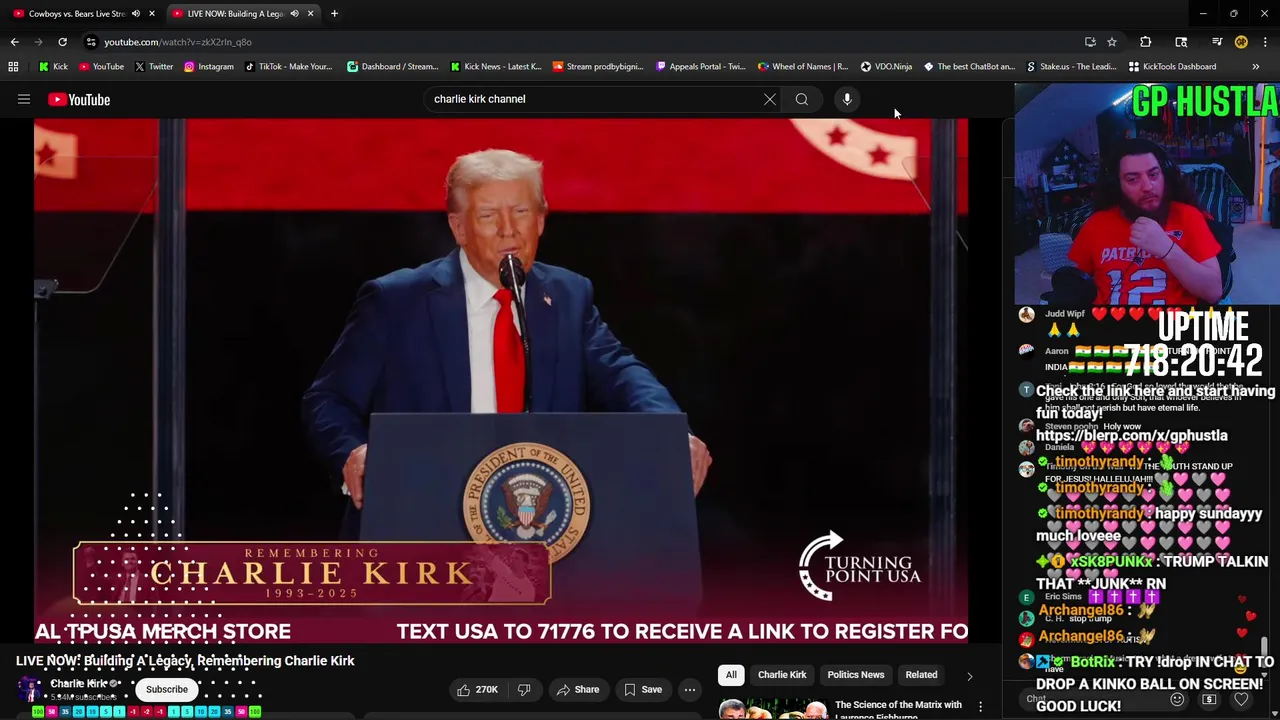The width and height of the screenshot is (1280, 720).
Task: Open a new browser tab
Action: click(334, 13)
